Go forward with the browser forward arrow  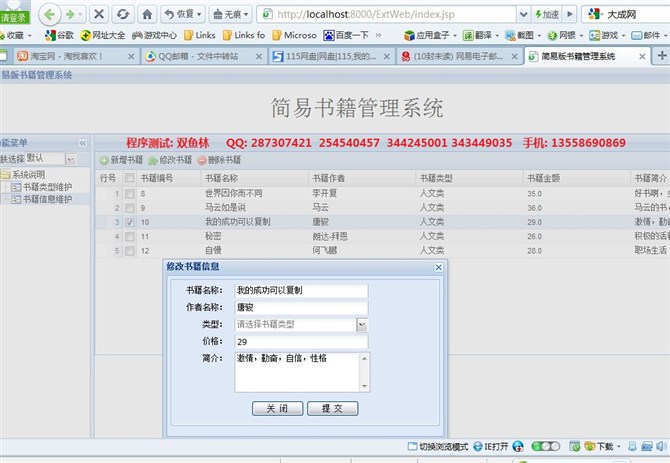click(x=71, y=15)
